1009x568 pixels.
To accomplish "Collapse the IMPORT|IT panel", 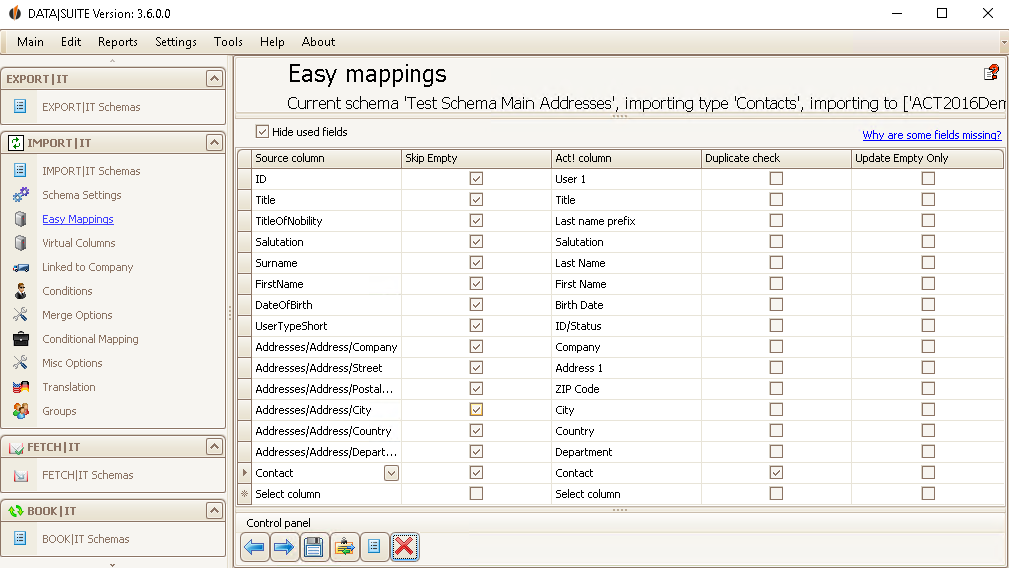I will 214,142.
